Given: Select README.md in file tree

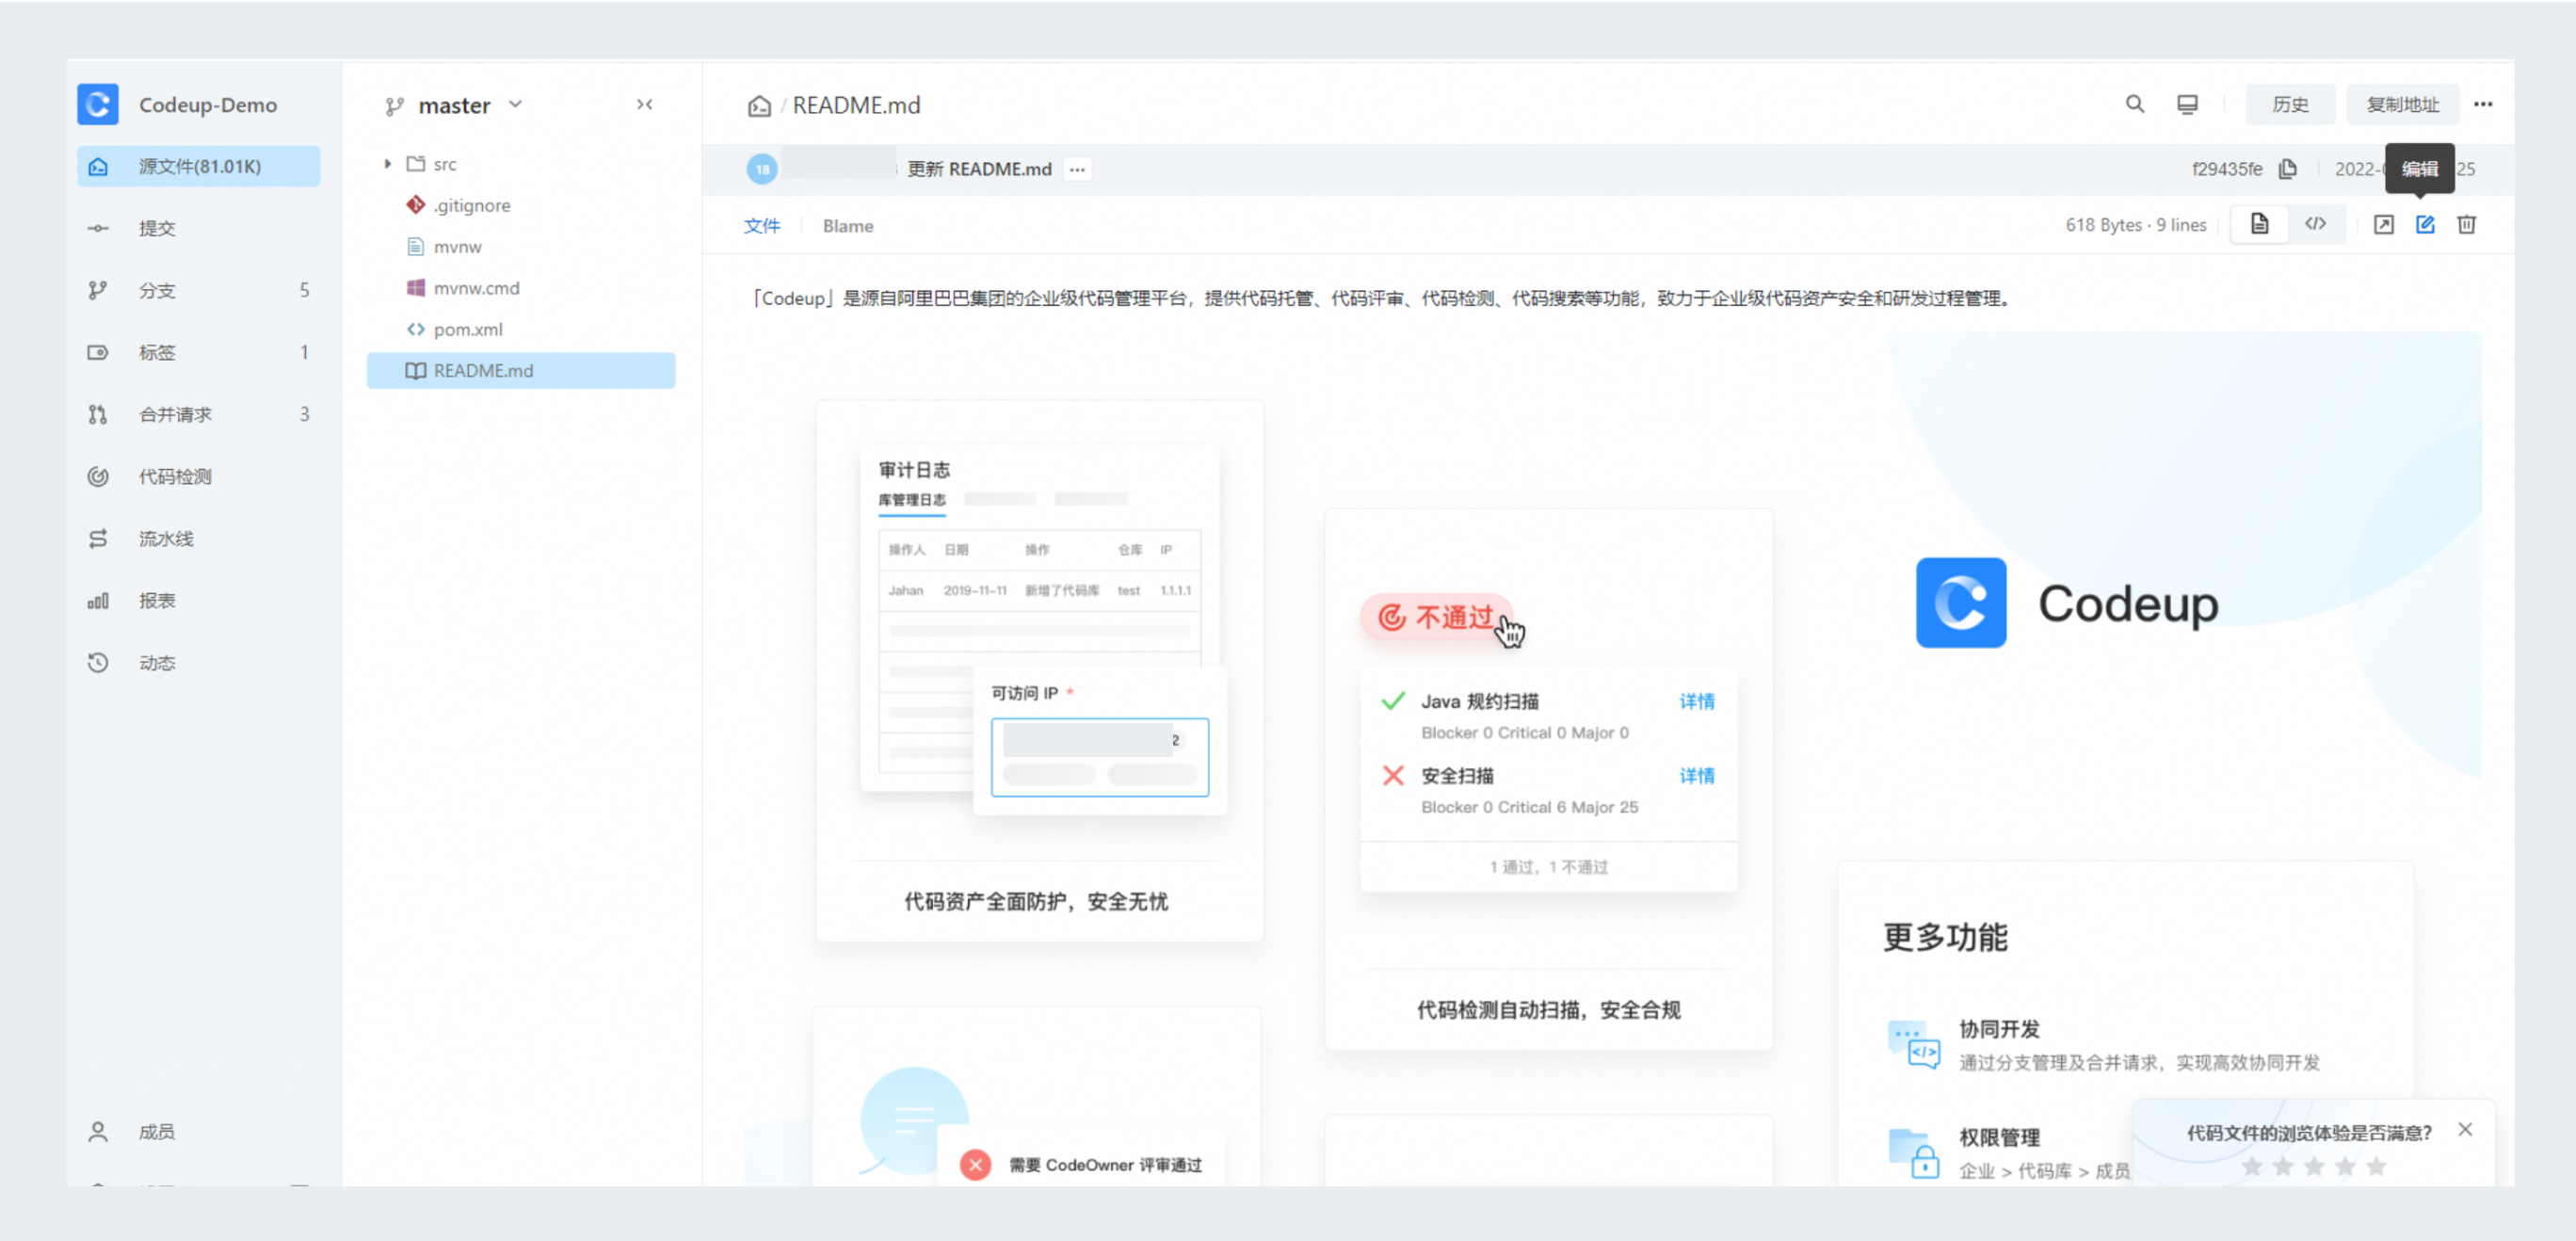Looking at the screenshot, I should (521, 370).
